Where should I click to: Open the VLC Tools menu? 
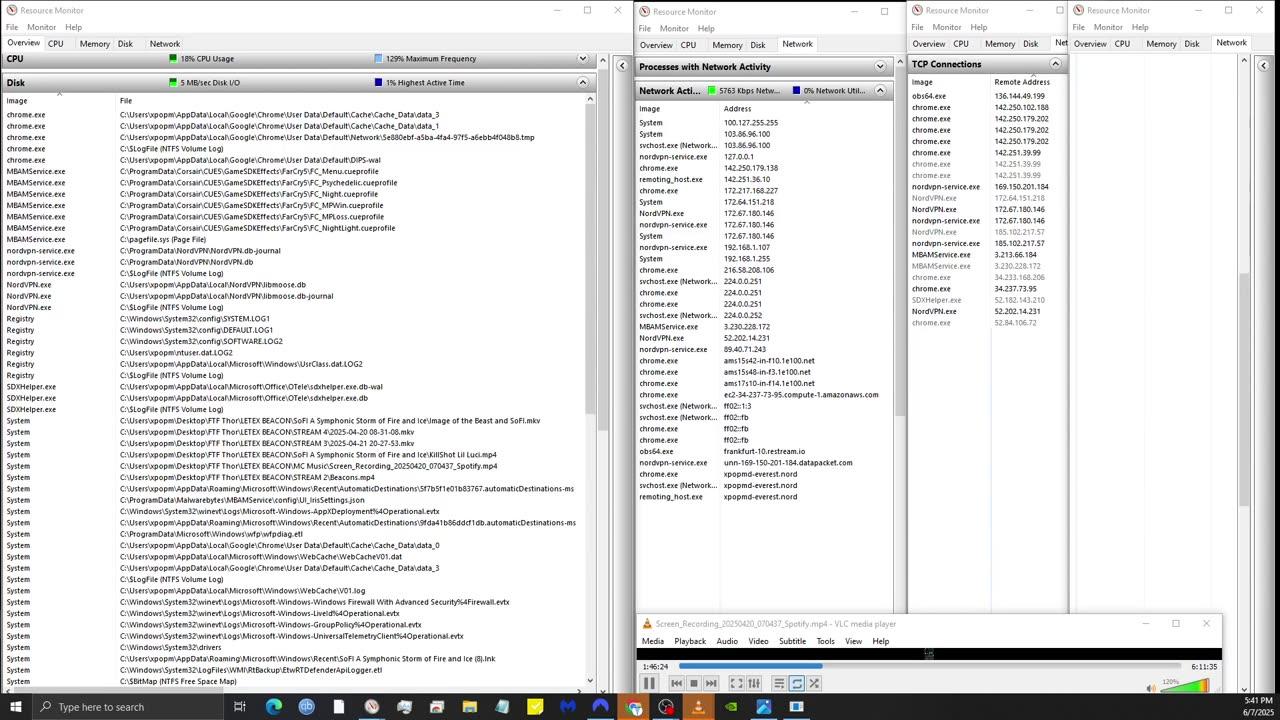pos(825,641)
